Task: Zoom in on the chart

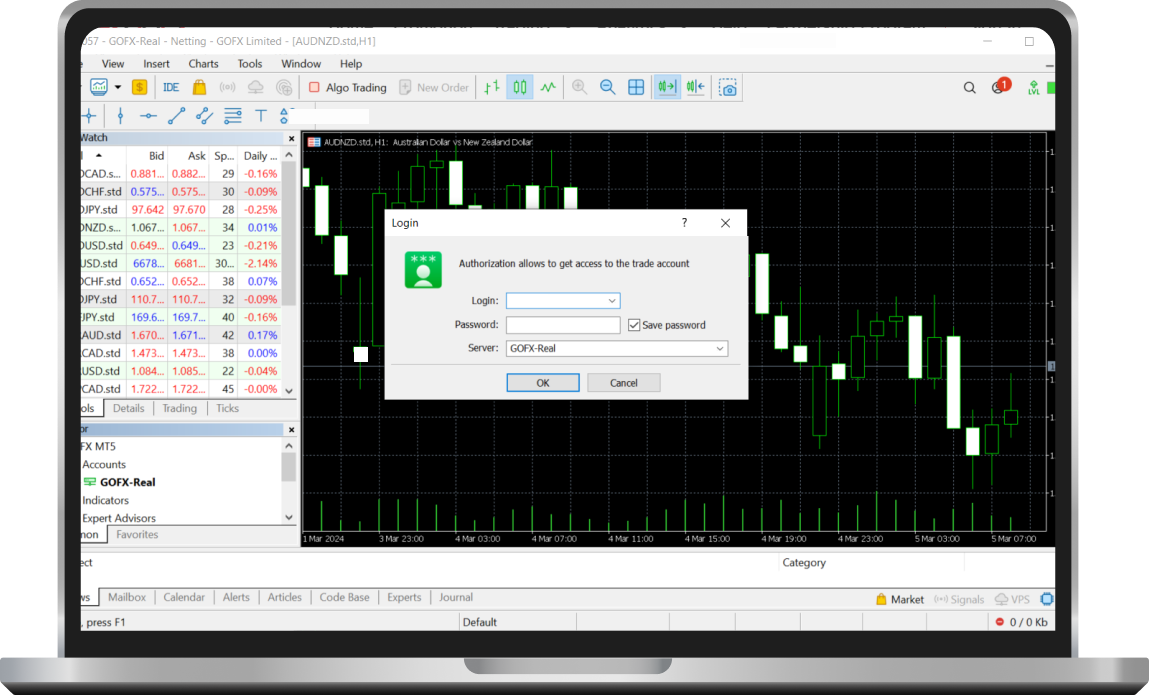Action: 579,87
